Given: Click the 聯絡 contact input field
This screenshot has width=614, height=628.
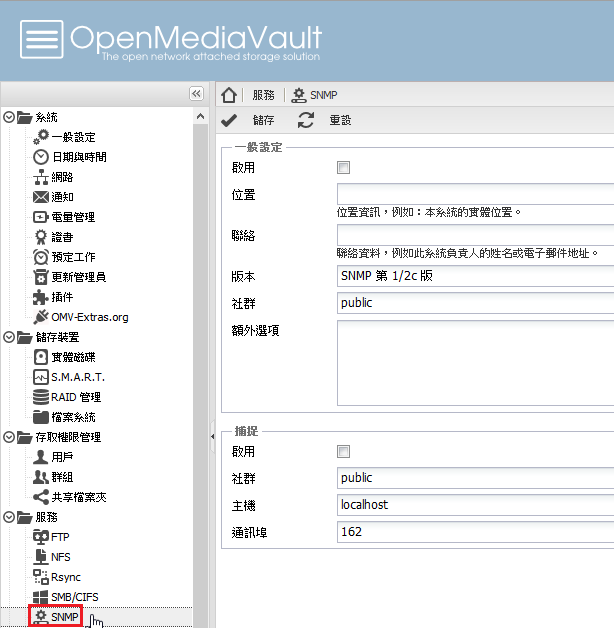Looking at the screenshot, I should point(475,235).
